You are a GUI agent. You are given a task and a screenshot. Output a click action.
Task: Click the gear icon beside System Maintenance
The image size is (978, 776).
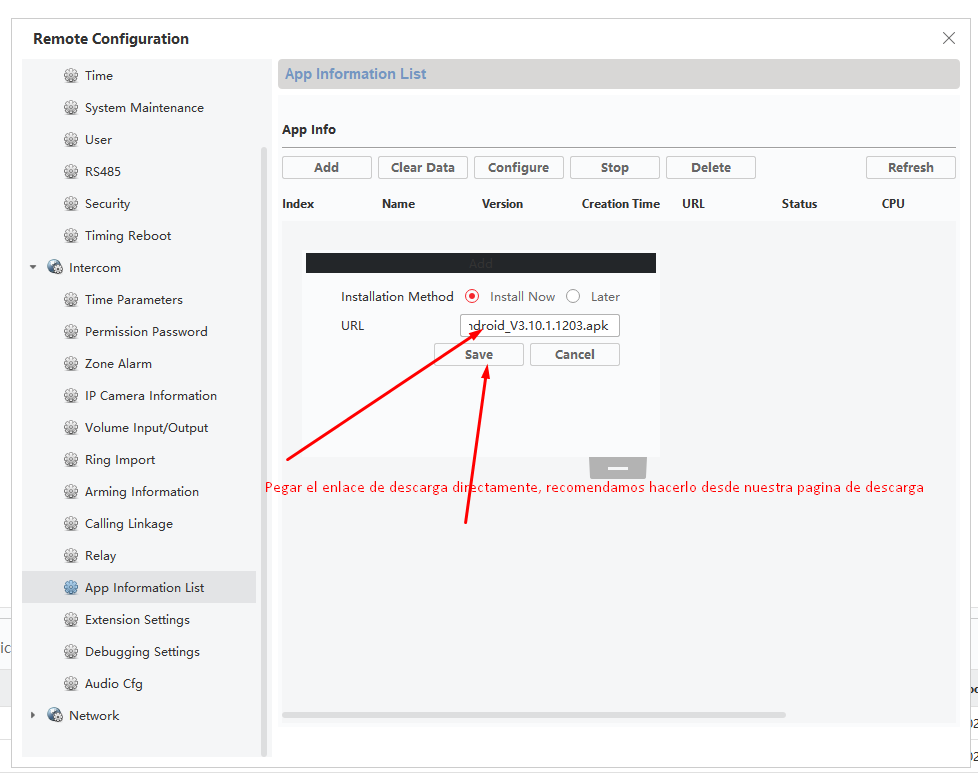coord(71,107)
